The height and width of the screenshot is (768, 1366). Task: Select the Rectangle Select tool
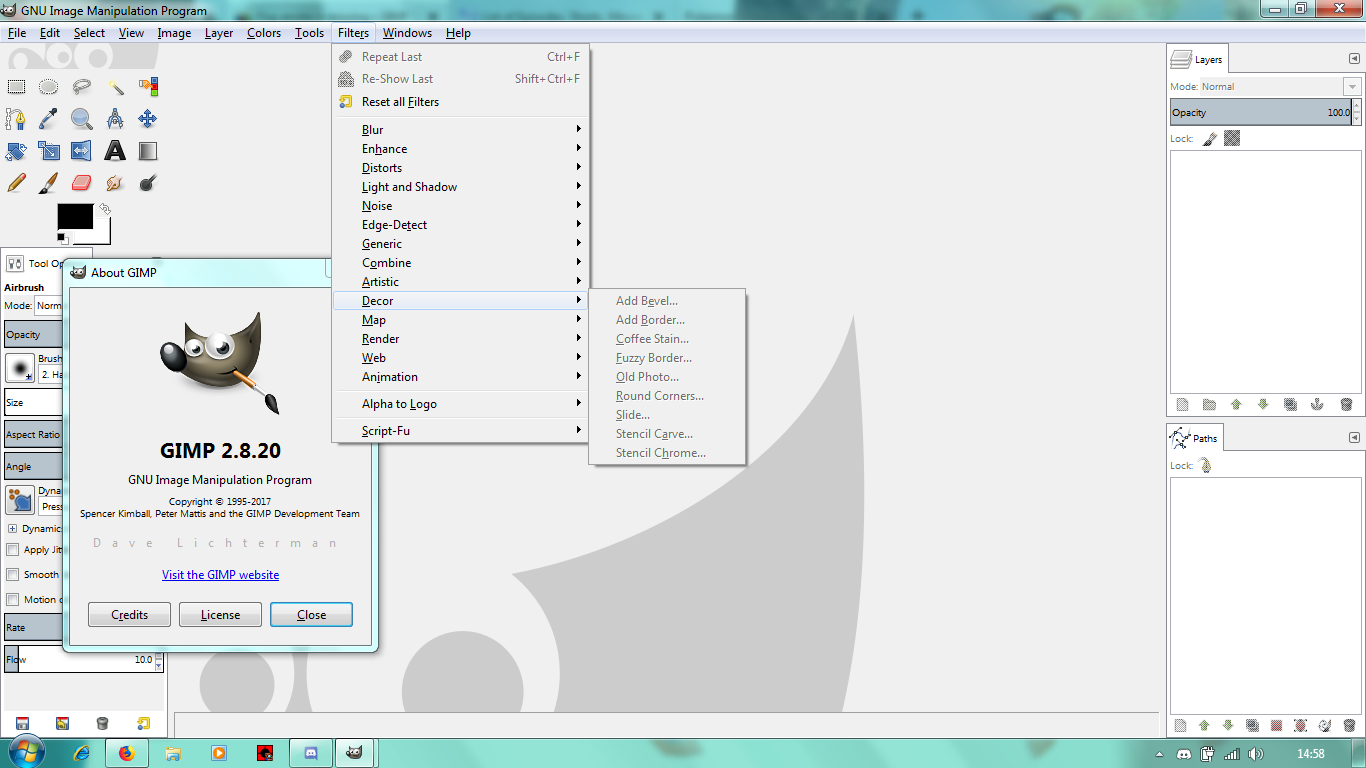pos(16,87)
